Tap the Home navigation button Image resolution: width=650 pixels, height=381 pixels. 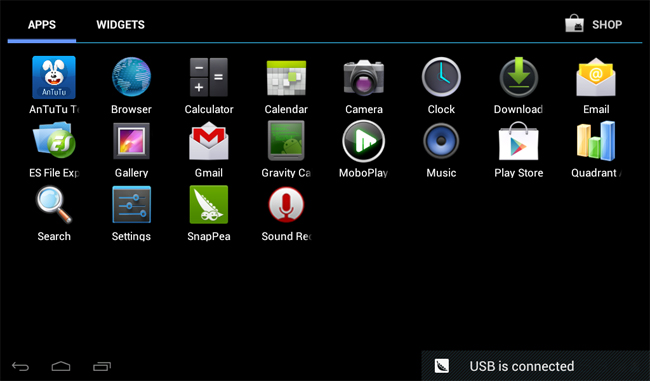61,366
